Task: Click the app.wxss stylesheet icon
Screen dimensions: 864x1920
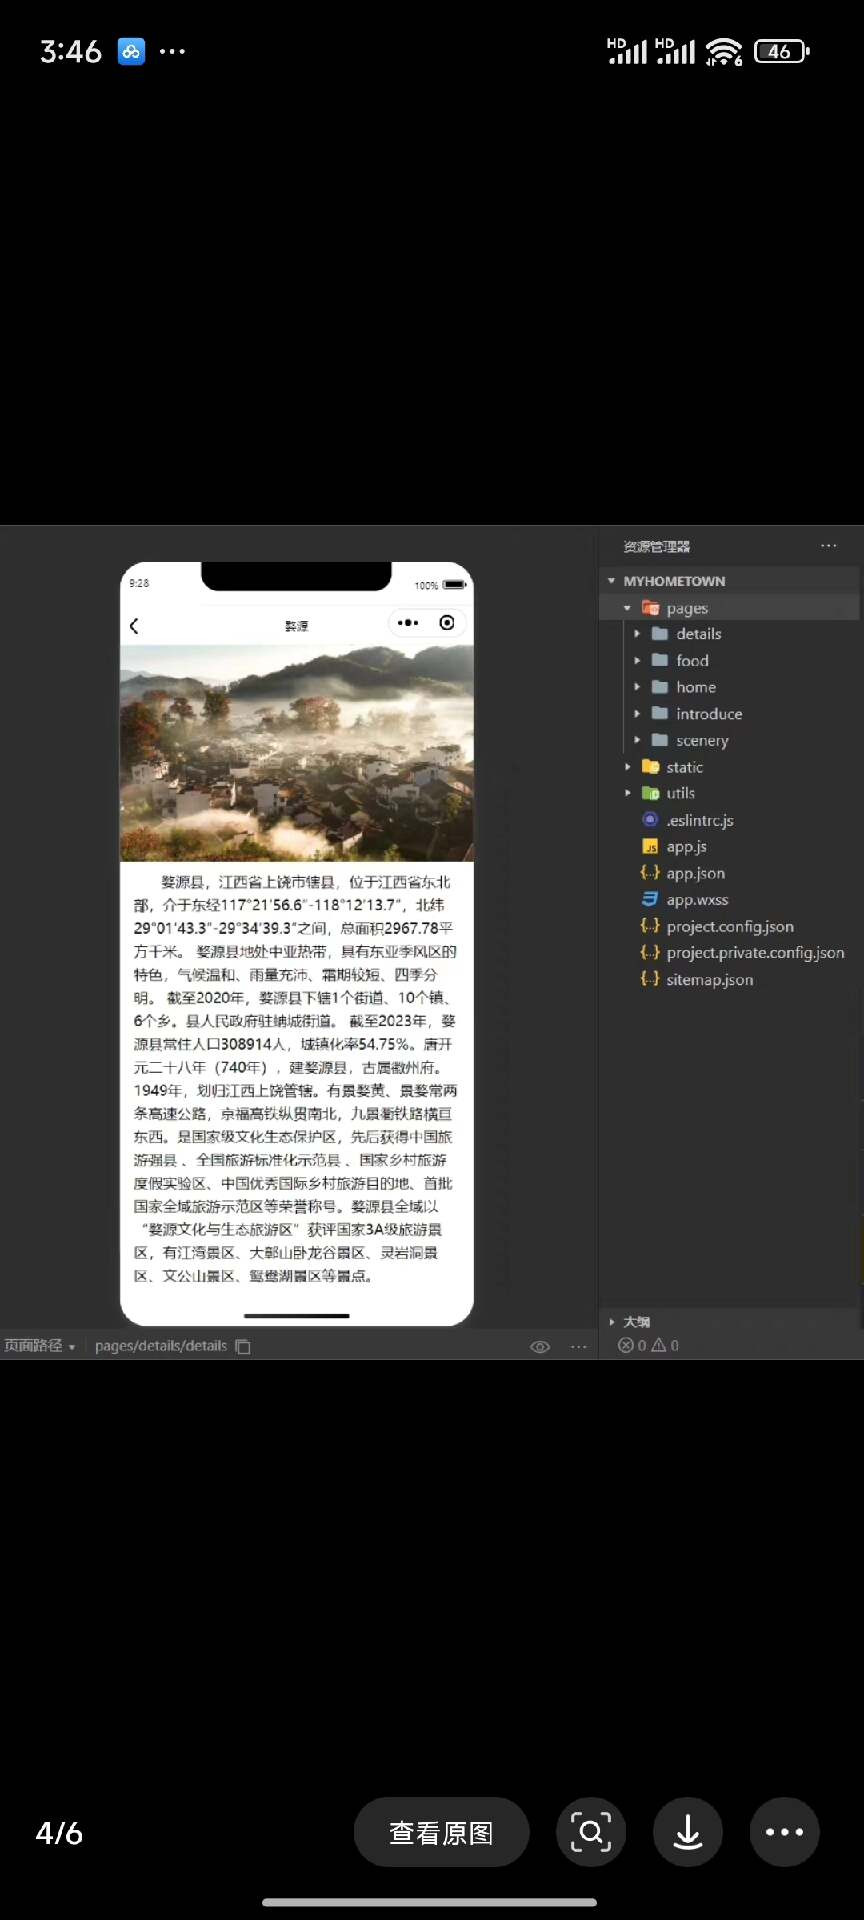Action: click(x=650, y=900)
